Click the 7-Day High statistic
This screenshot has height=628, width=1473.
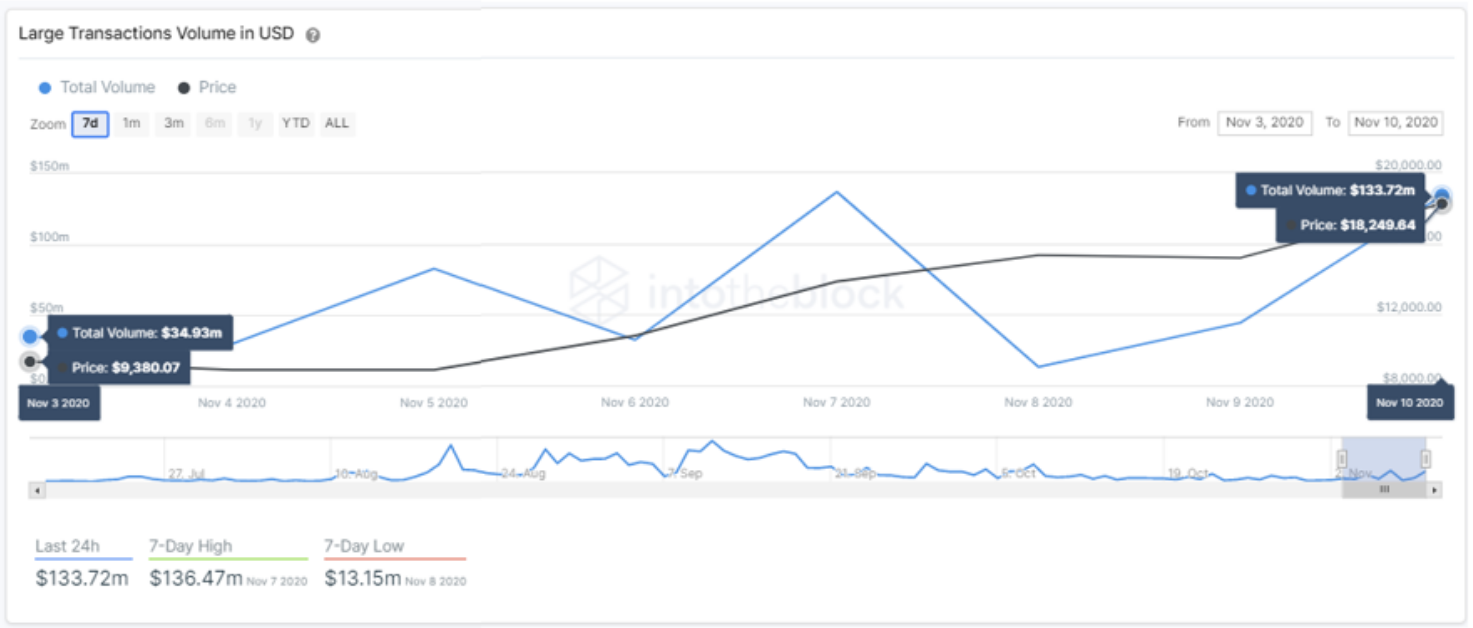pos(228,565)
